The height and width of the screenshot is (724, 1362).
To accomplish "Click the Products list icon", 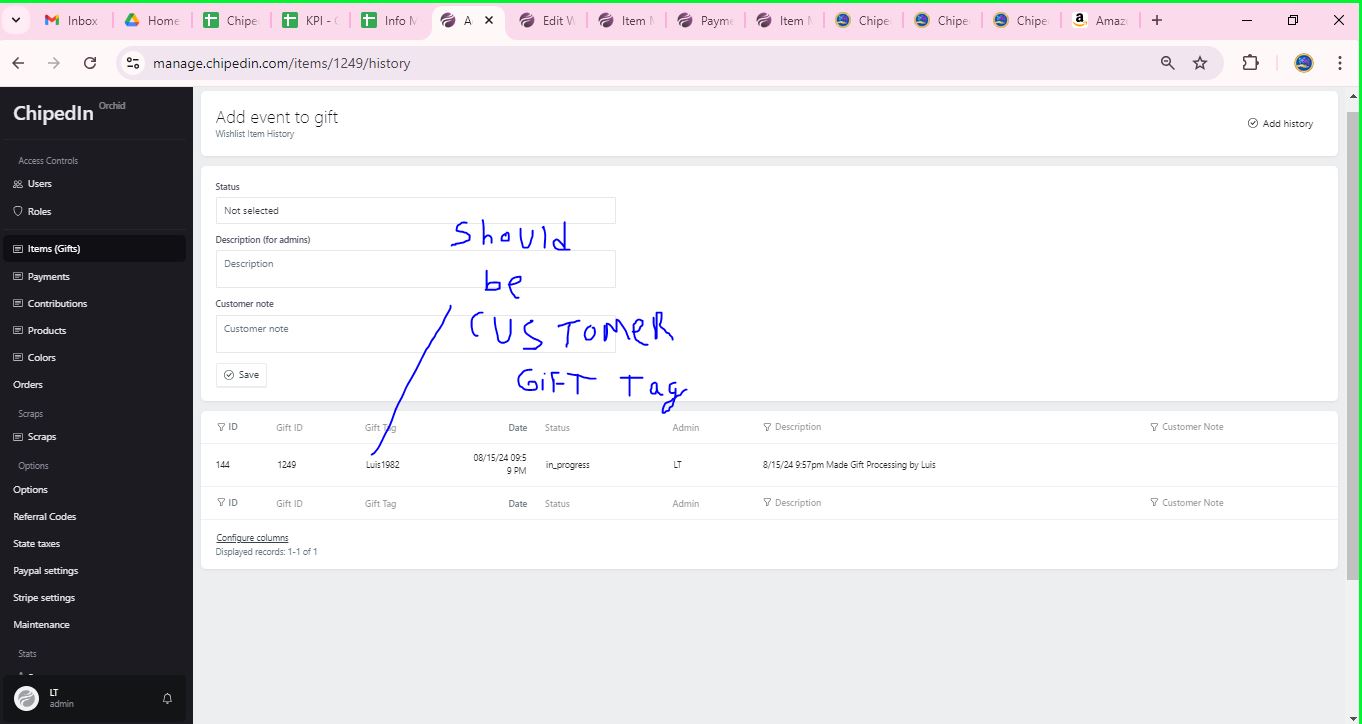I will pyautogui.click(x=18, y=331).
